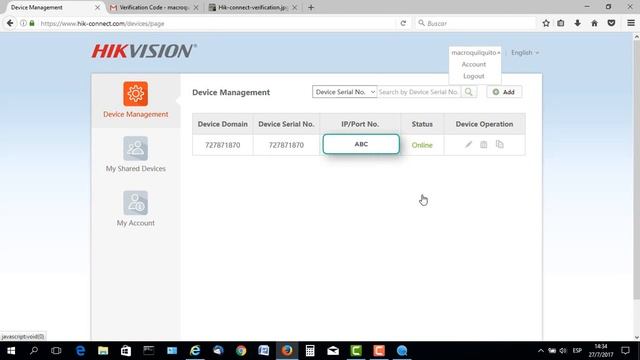Open the English language dropdown

525,53
